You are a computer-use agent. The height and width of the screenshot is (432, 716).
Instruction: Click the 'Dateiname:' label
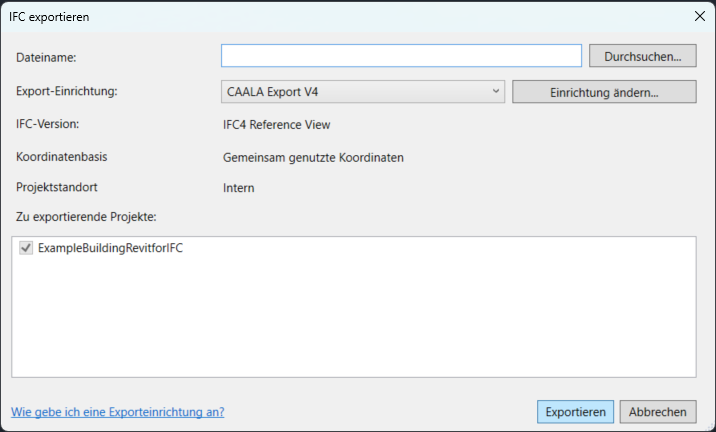point(47,59)
